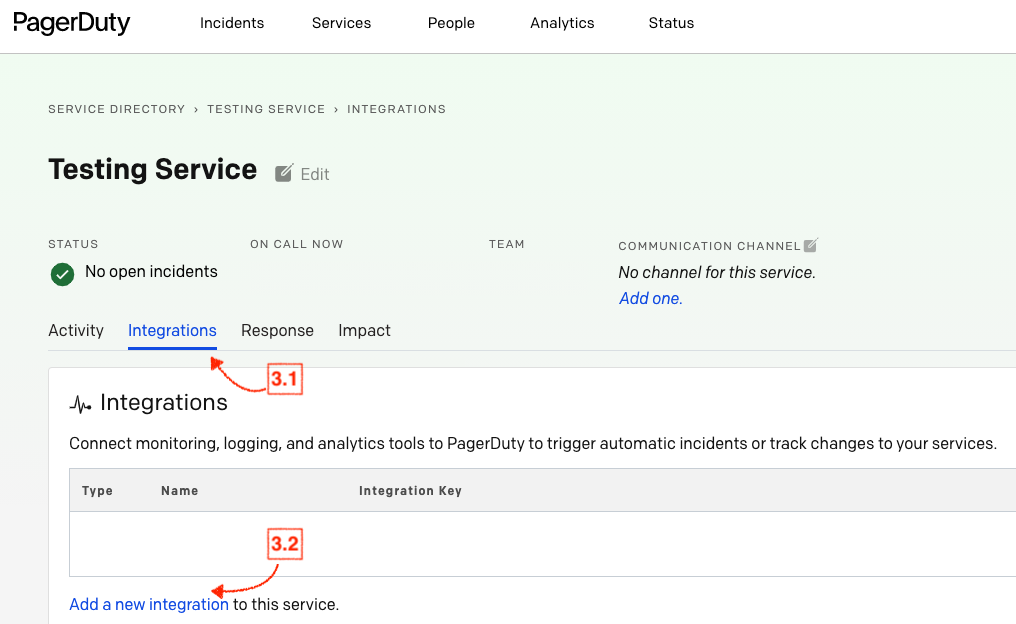Screen dimensions: 1016x624
Task: Open the Analytics menu
Action: point(562,23)
